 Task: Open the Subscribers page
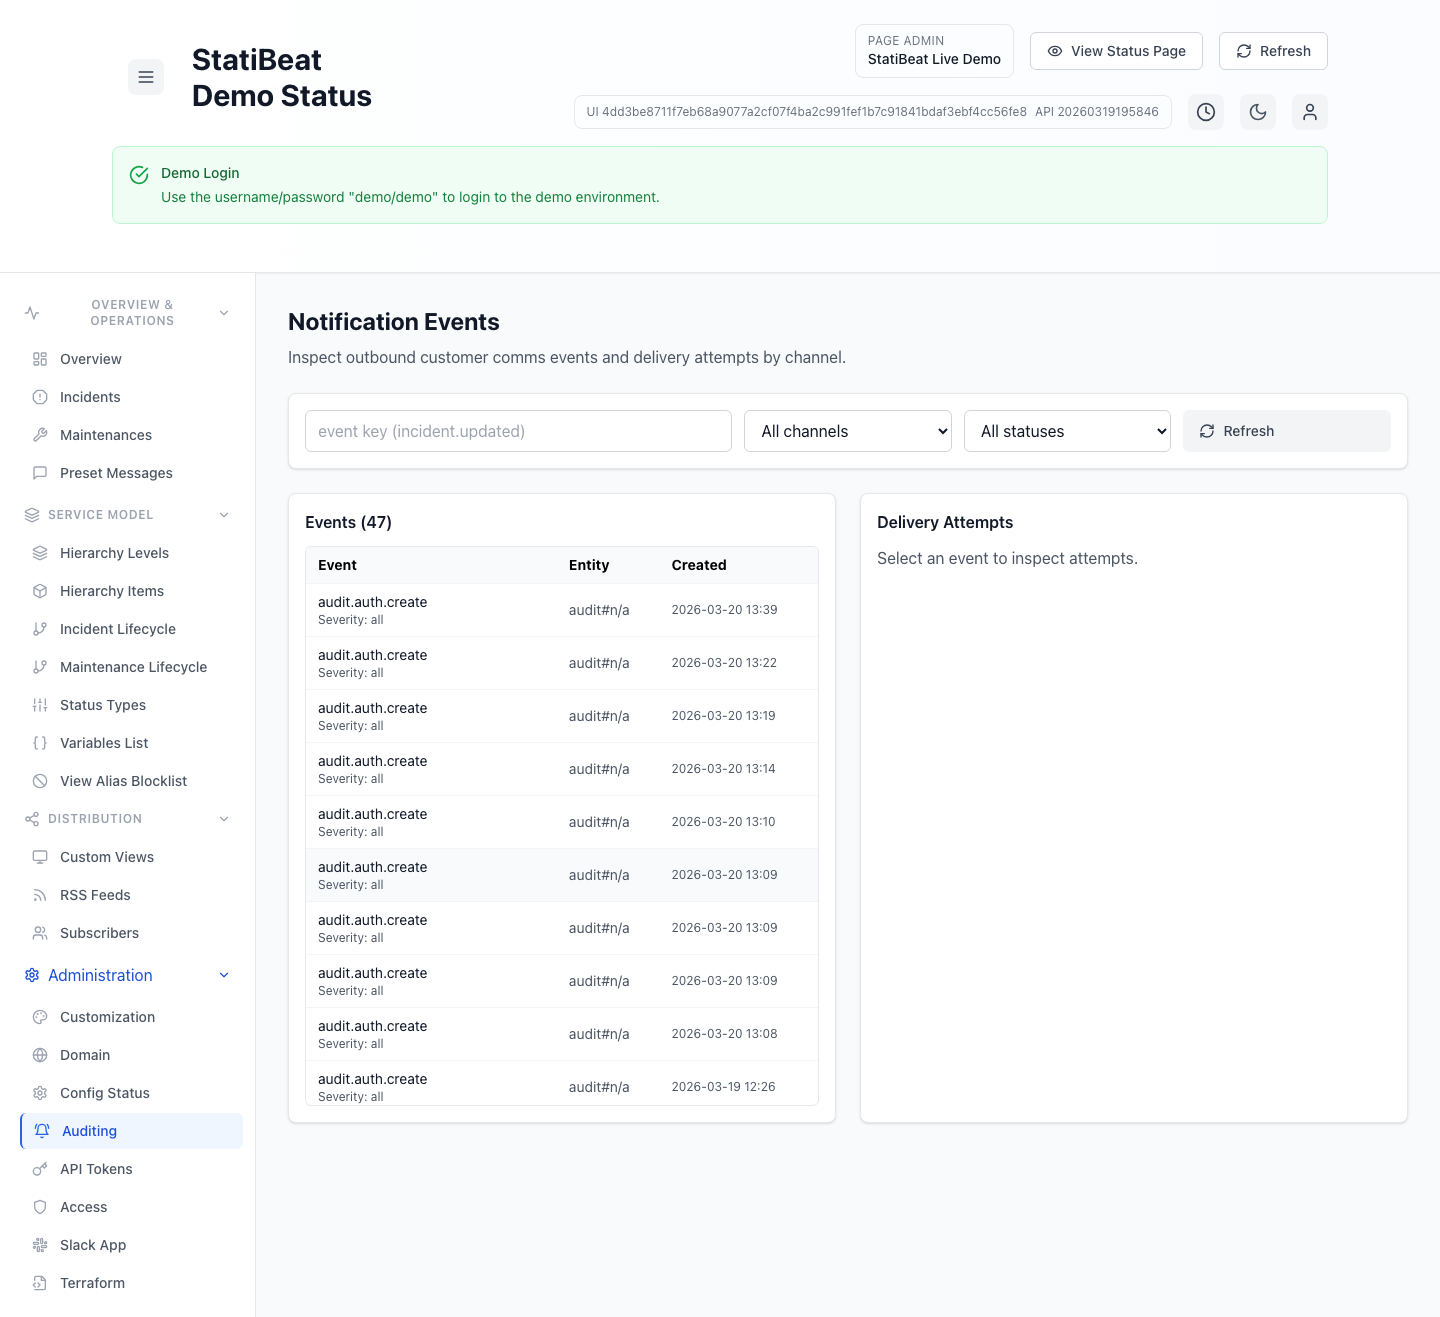(99, 933)
